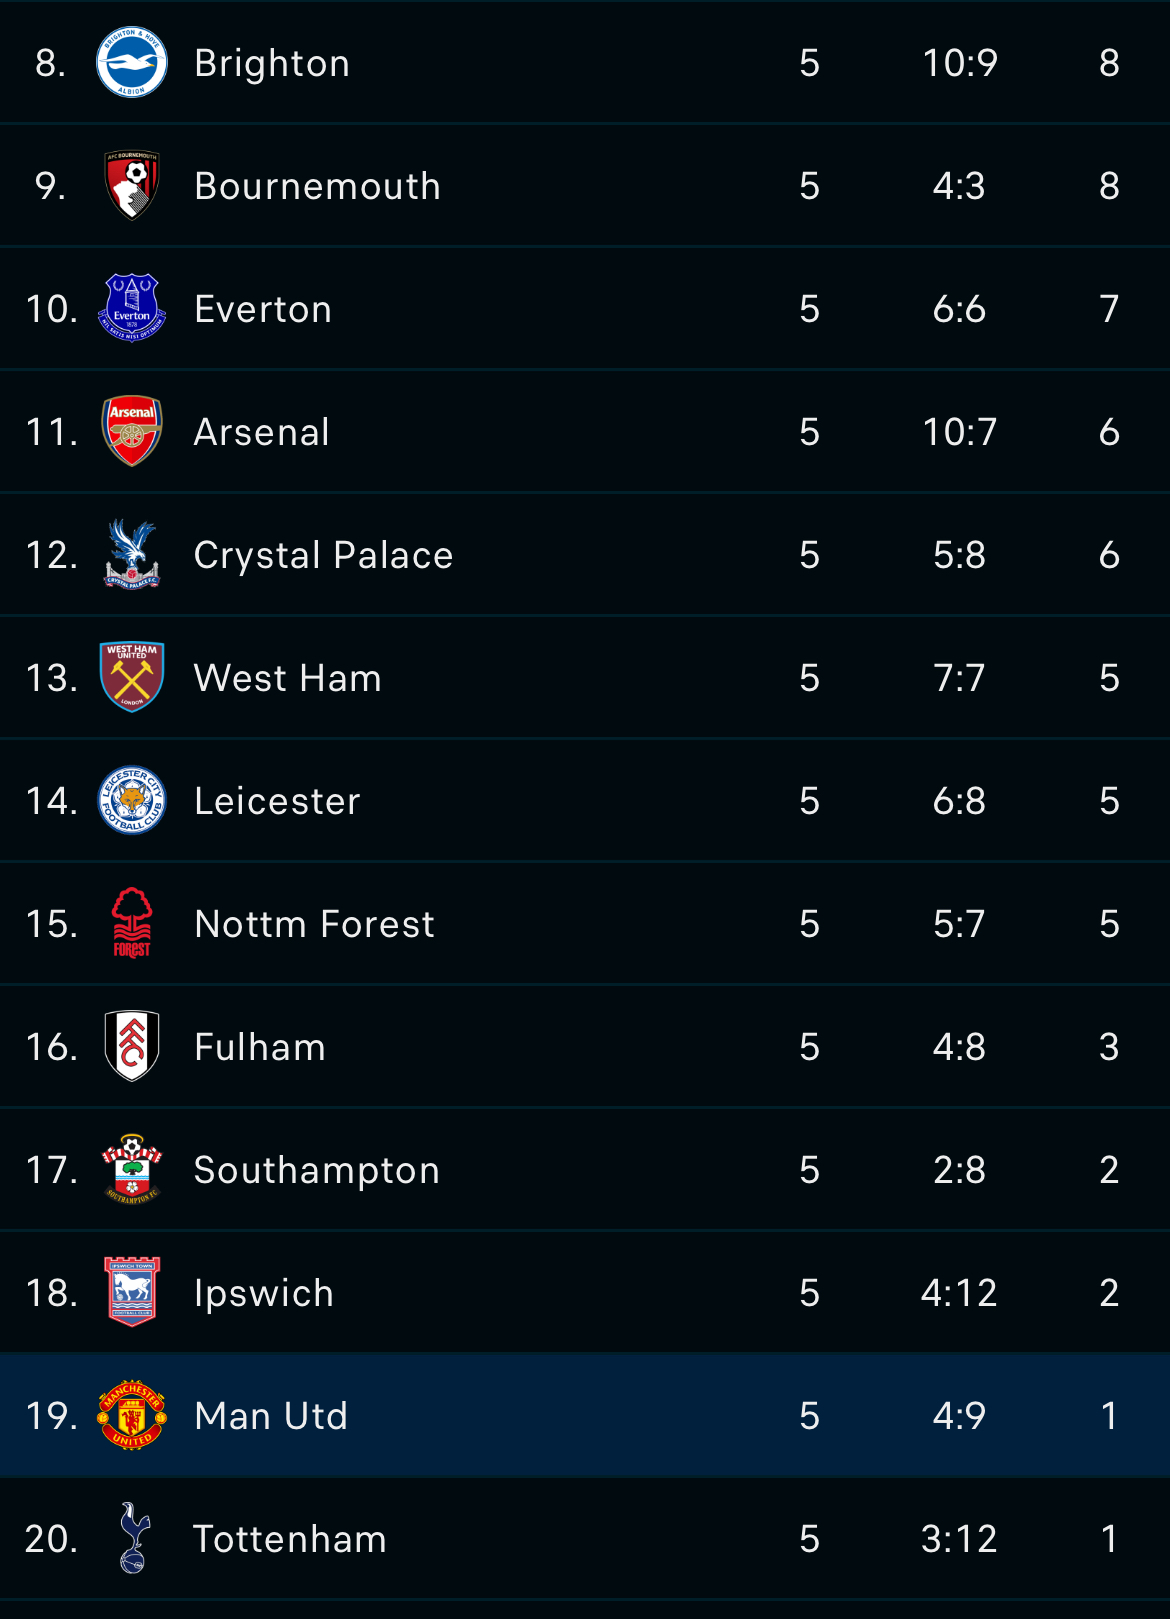Open the Man Utd team name
Screen dimensions: 1170x1619
(271, 1416)
